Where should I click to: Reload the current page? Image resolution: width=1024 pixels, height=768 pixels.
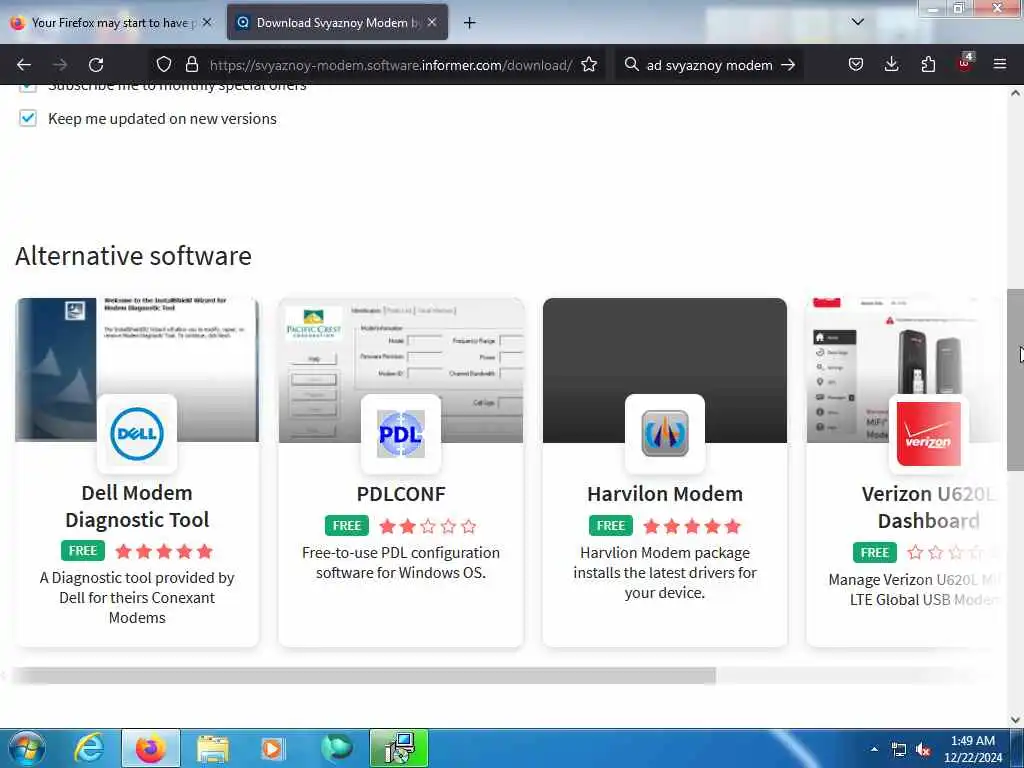pyautogui.click(x=96, y=65)
